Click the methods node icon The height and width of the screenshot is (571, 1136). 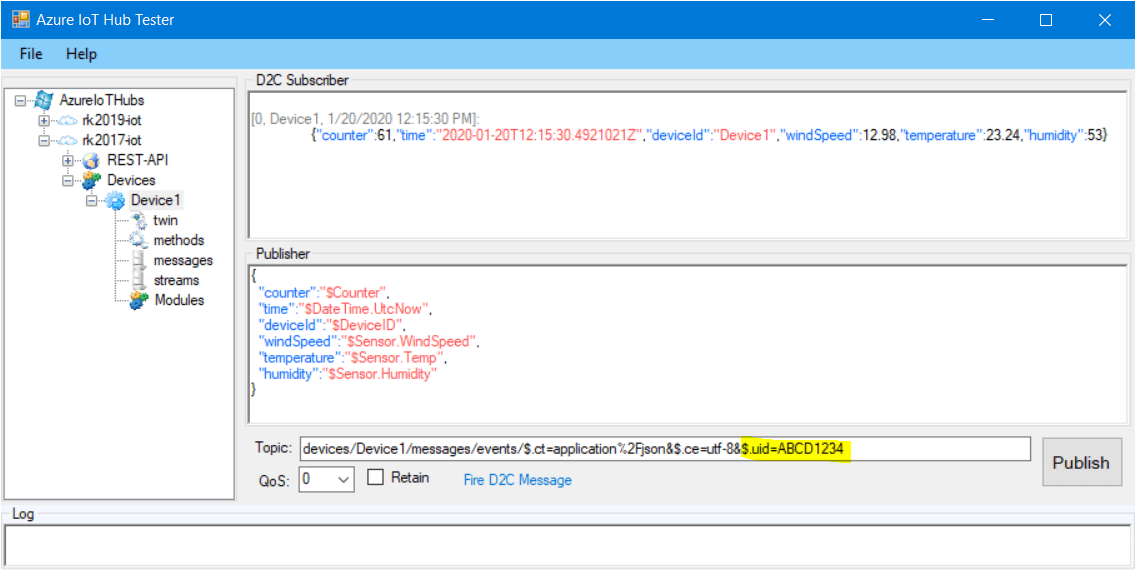(138, 241)
